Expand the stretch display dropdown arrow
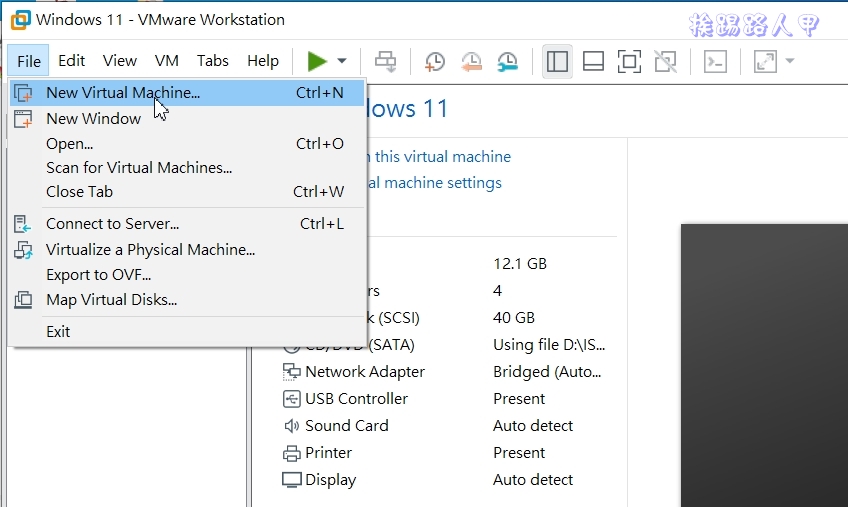 click(x=790, y=61)
